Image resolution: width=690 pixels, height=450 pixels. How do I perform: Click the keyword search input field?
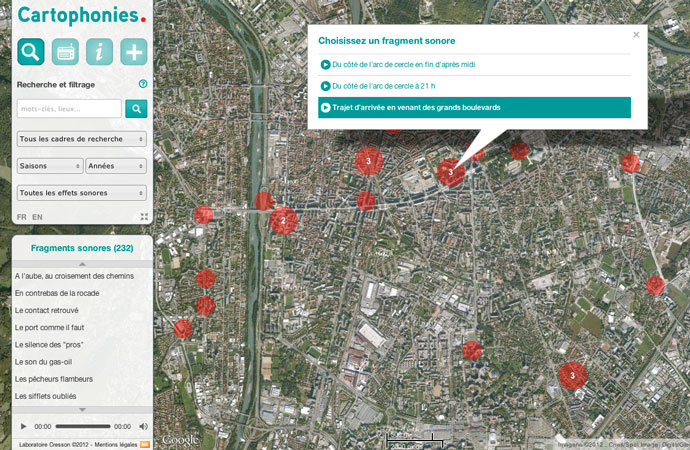point(69,108)
